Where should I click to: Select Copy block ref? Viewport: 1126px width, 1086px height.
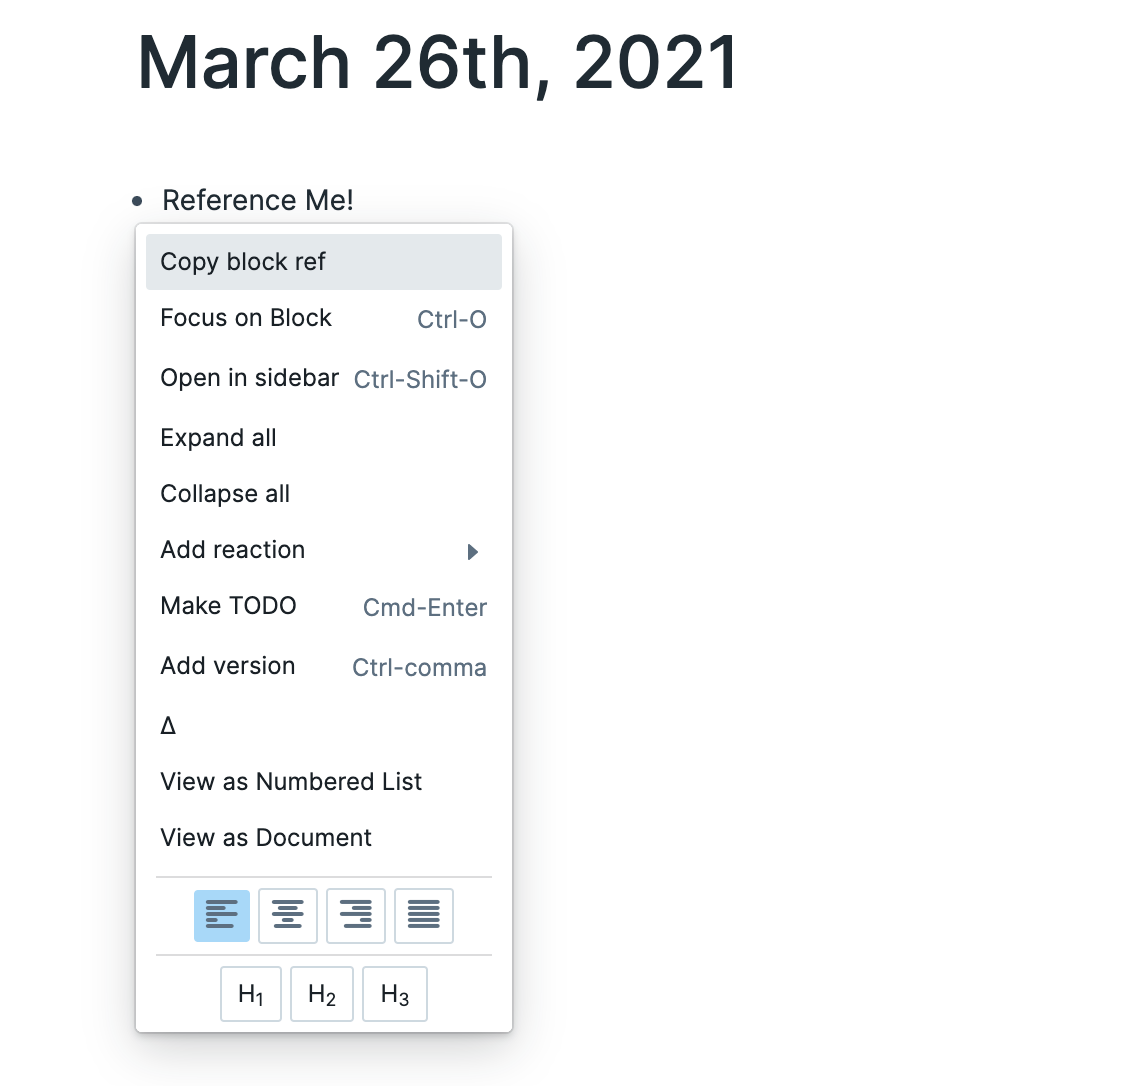coord(242,261)
